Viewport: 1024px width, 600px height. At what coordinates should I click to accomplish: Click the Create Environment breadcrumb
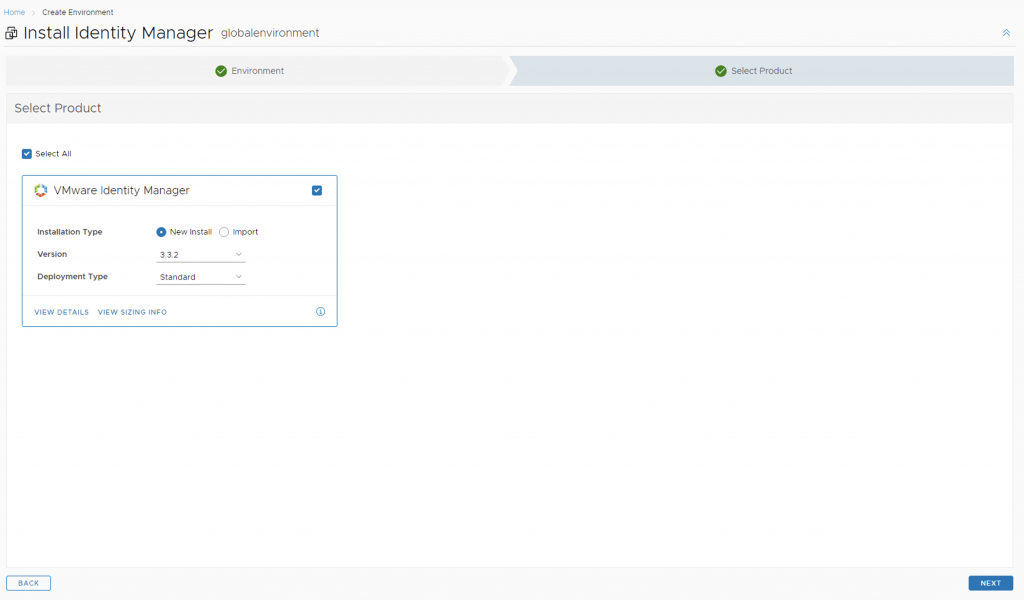point(77,12)
